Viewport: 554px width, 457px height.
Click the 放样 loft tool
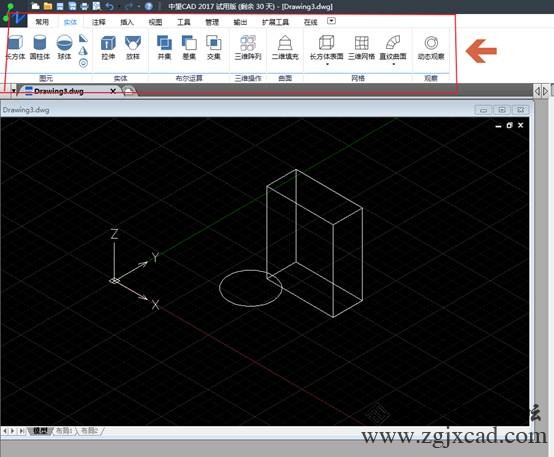click(x=133, y=48)
